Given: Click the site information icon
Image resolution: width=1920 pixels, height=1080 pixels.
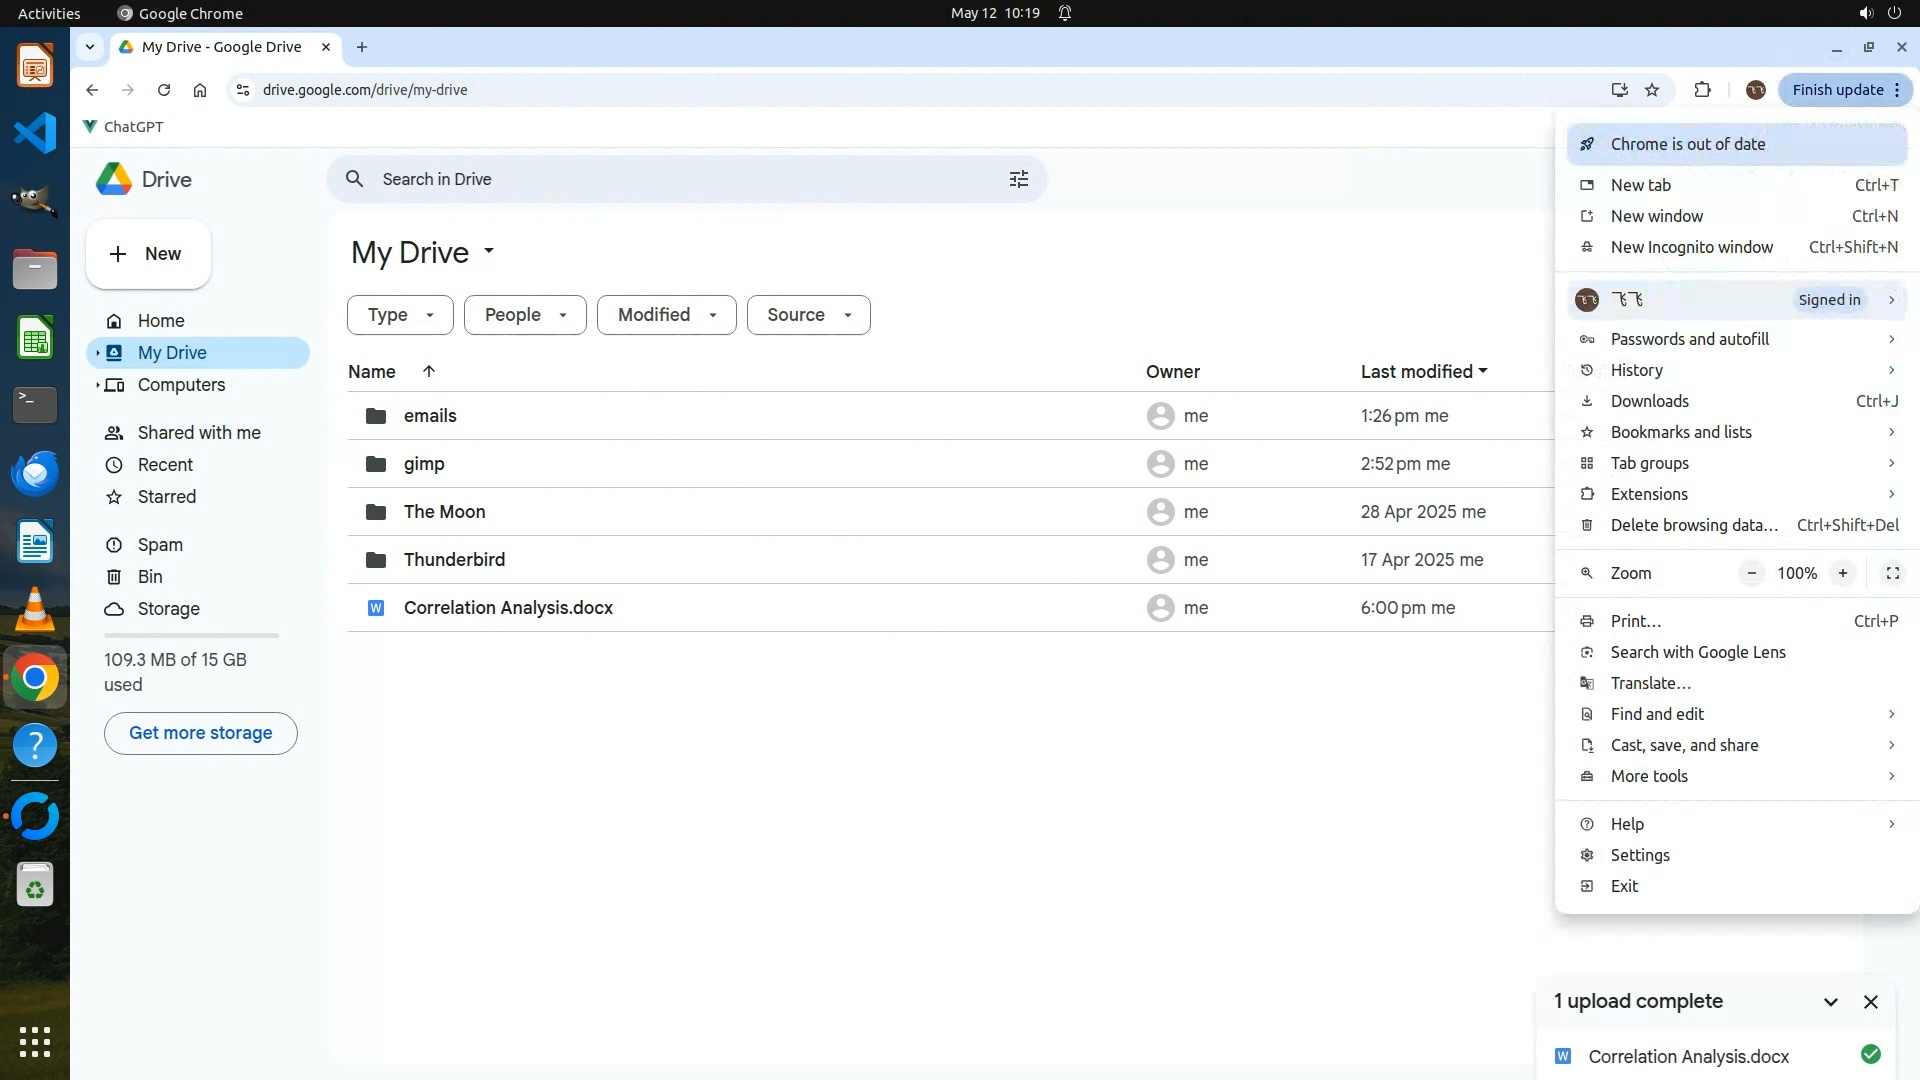Looking at the screenshot, I should click(x=243, y=90).
